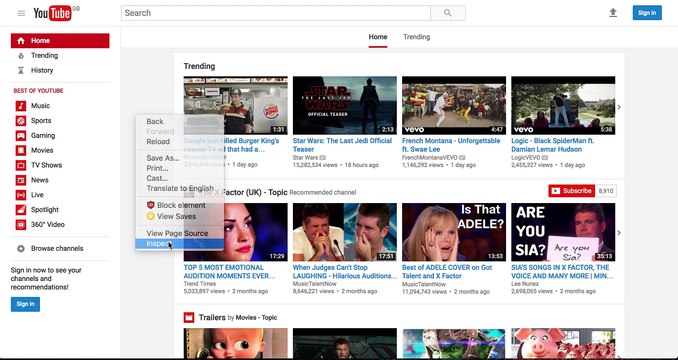678x360 pixels.
Task: Click the BEST OF YOUTUBE heading
Action: click(38, 91)
